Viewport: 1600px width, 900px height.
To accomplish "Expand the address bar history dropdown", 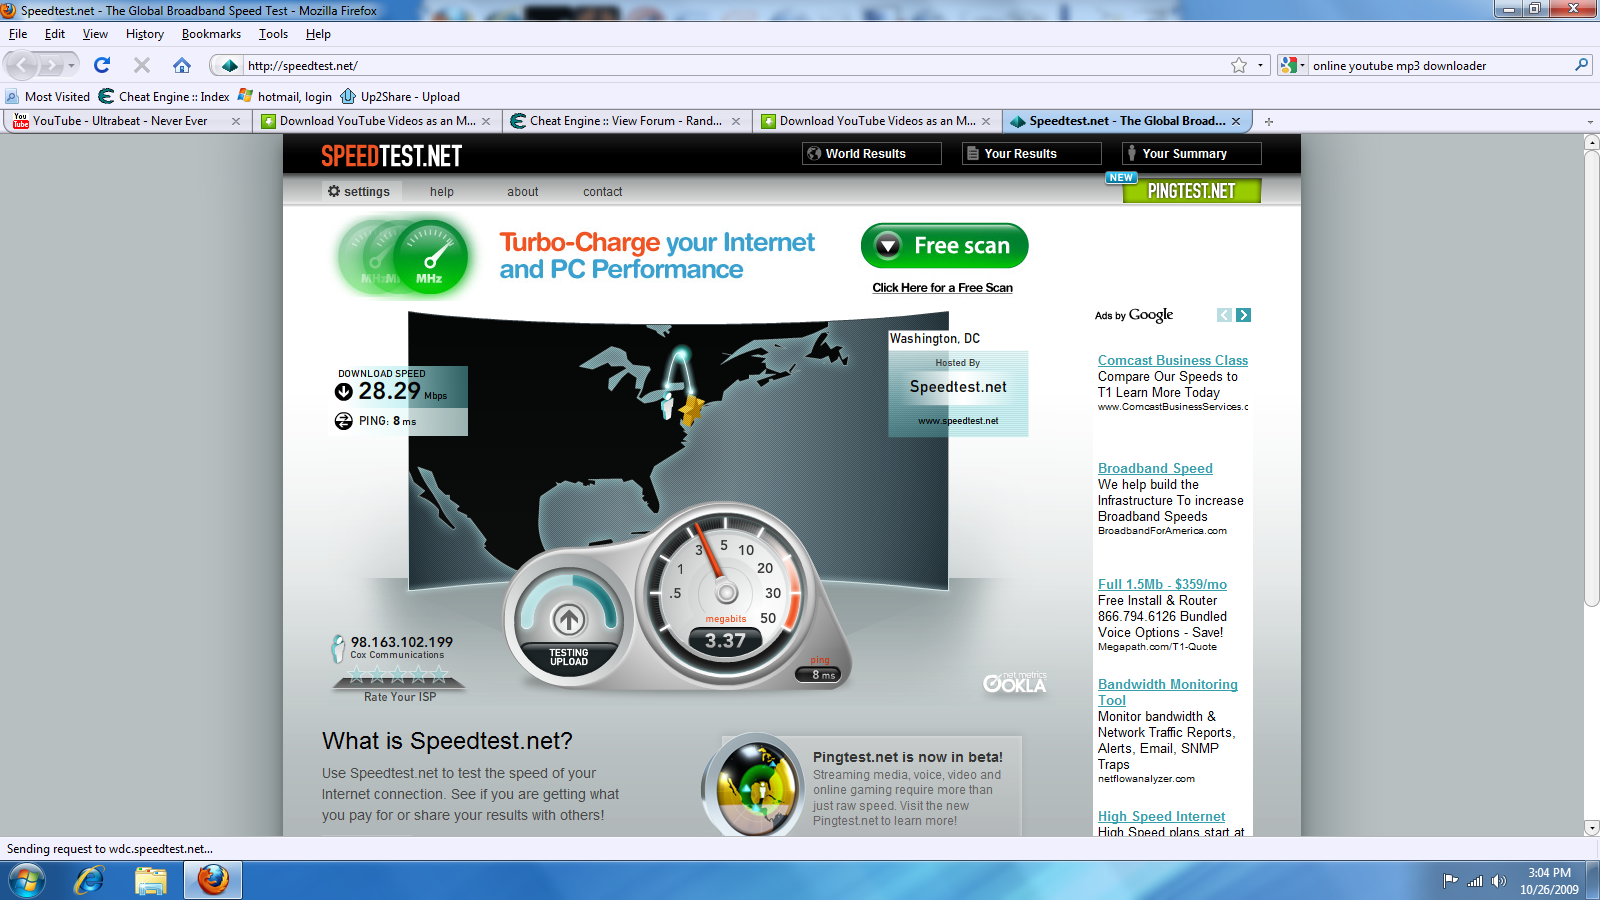I will tap(1260, 65).
